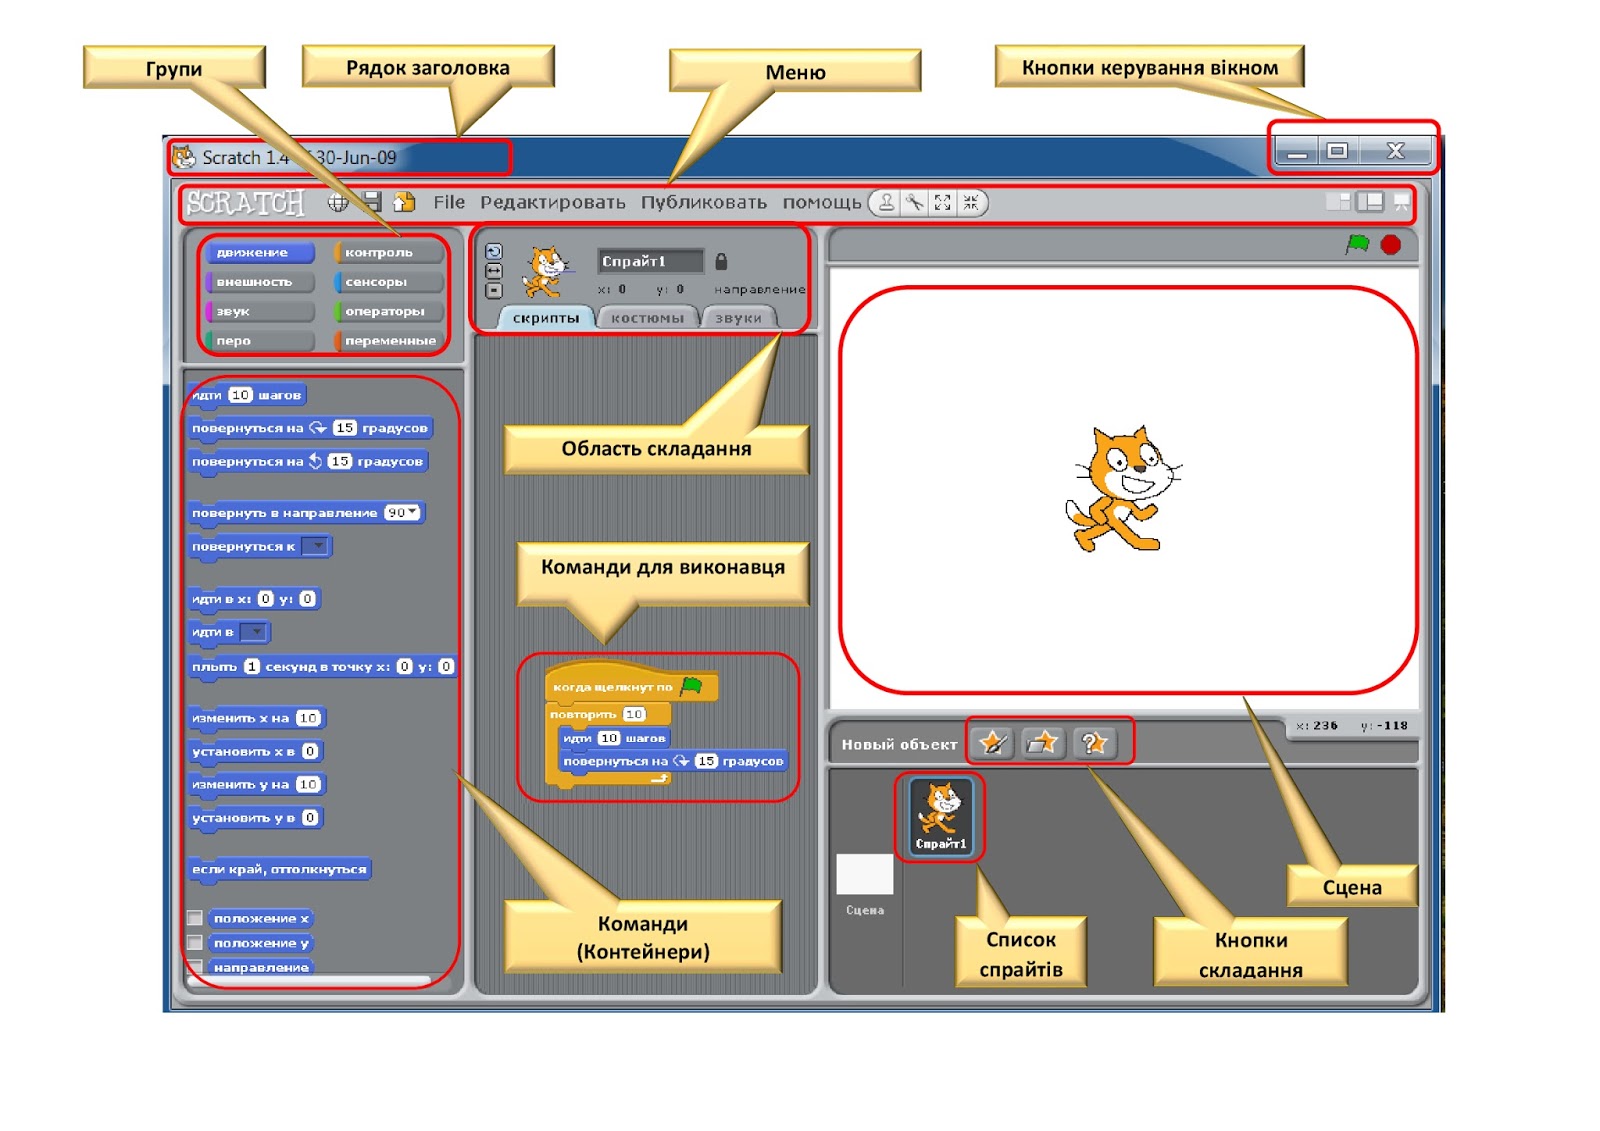Click the когда щелкнут по flag hat block

click(631, 685)
